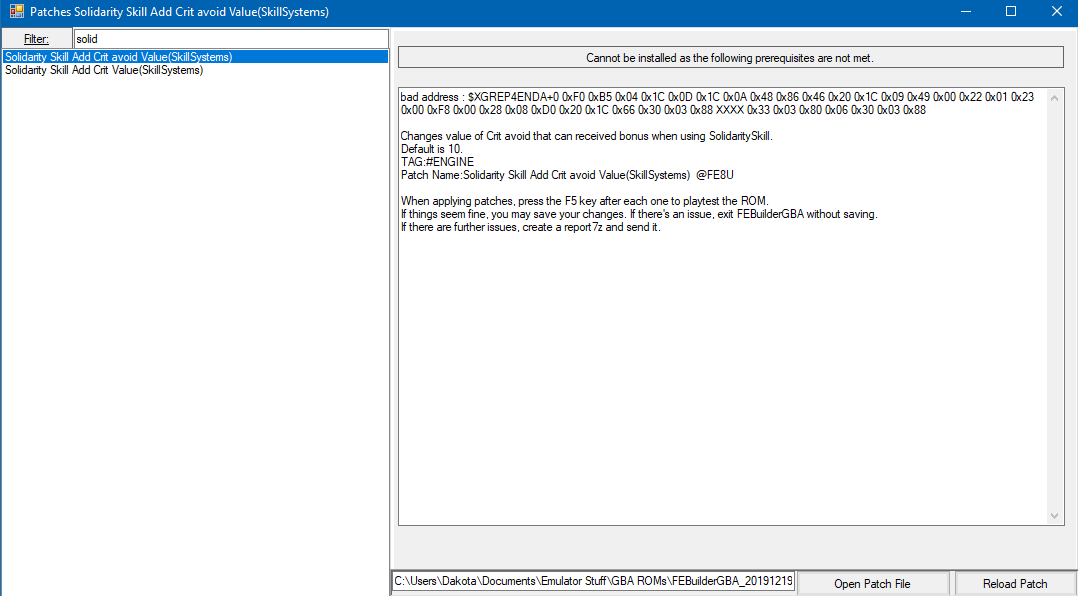Click the window title bar text

click(180, 12)
